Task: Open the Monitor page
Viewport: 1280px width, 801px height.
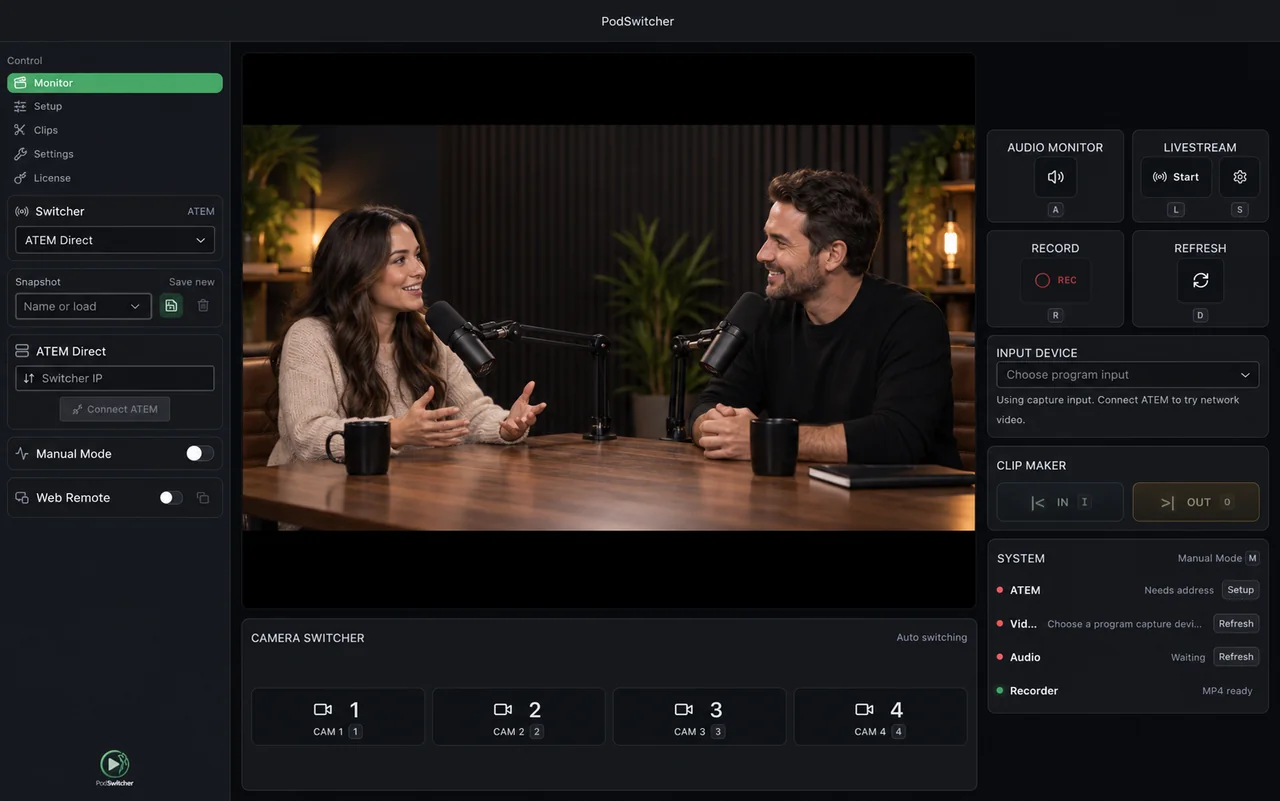Action: click(115, 83)
